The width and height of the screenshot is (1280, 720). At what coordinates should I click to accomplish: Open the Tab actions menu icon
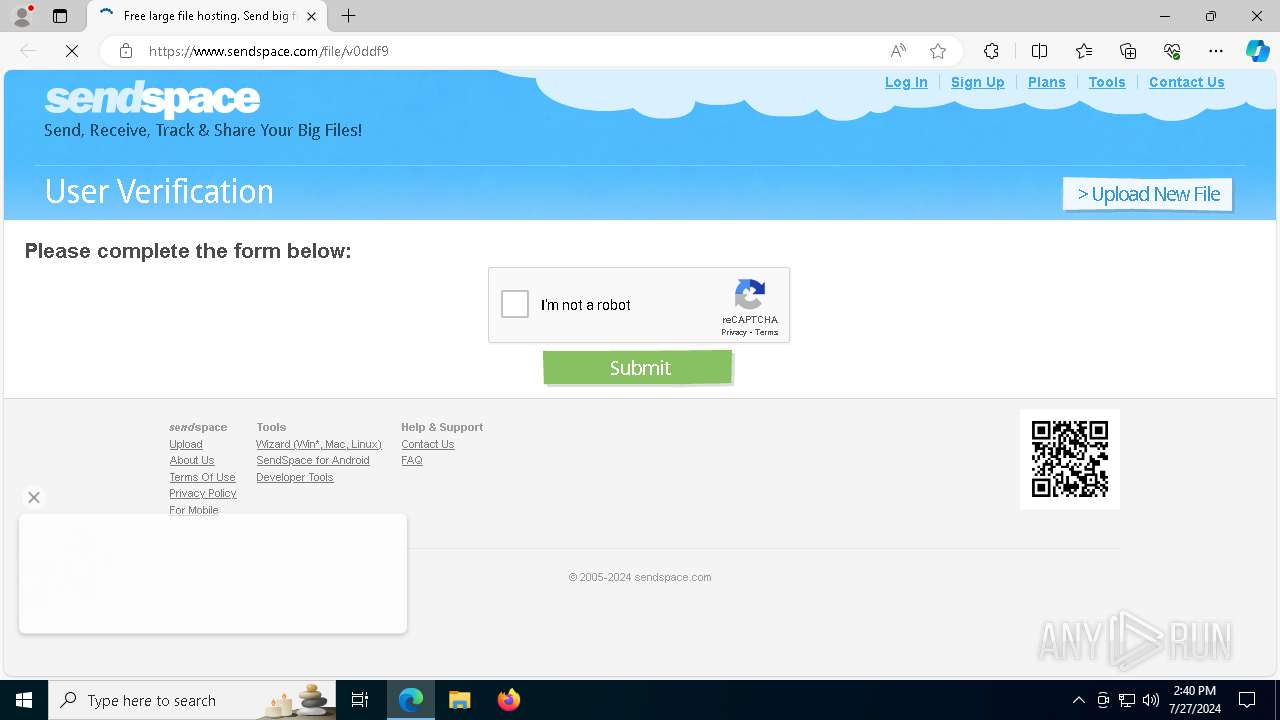point(60,16)
